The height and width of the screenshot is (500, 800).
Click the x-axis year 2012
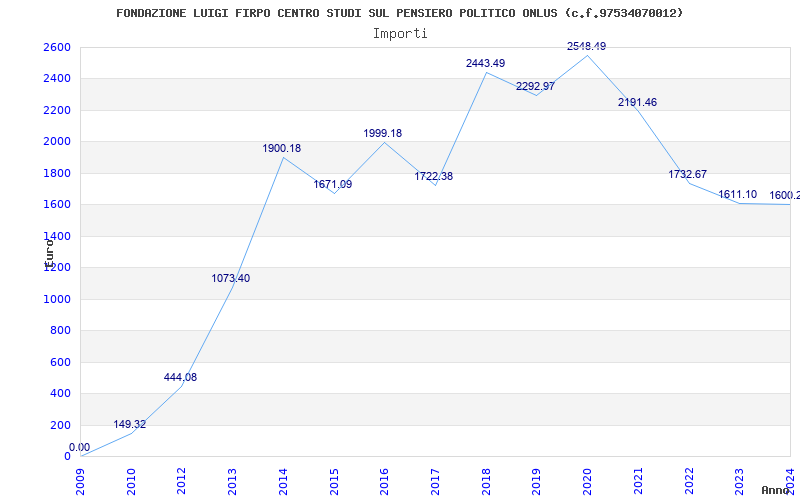click(182, 481)
